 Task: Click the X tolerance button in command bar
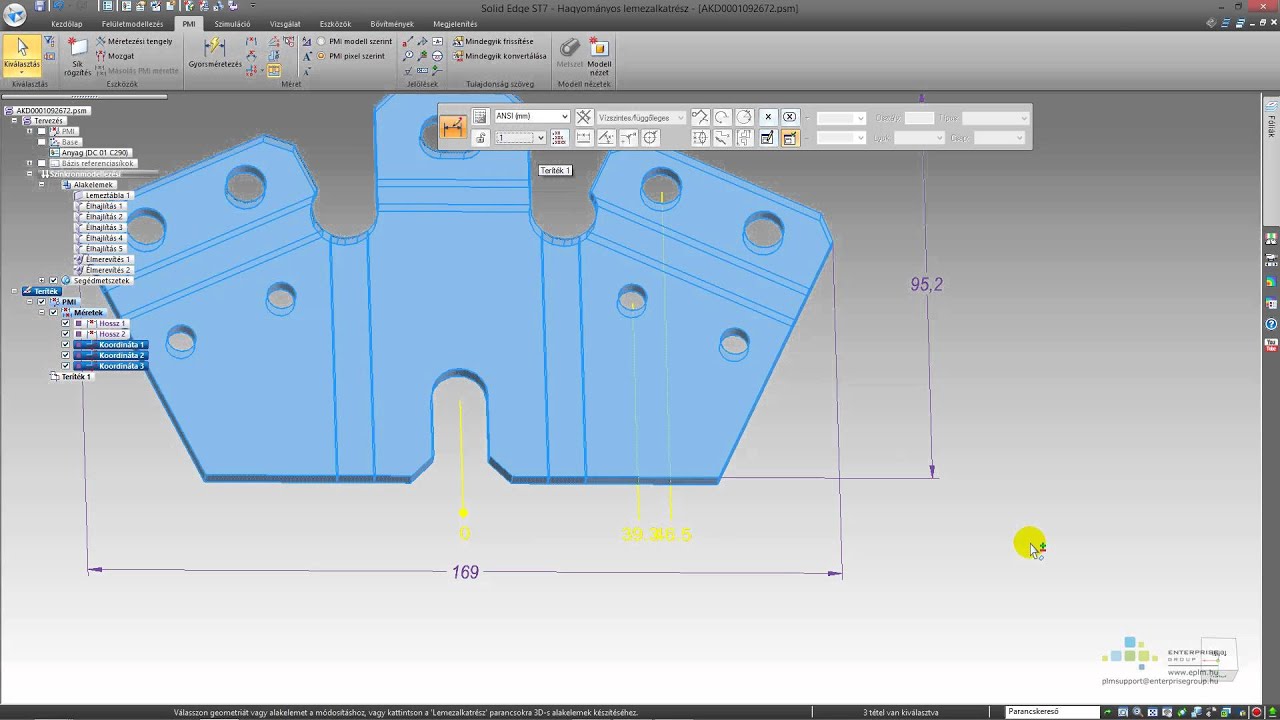[767, 117]
